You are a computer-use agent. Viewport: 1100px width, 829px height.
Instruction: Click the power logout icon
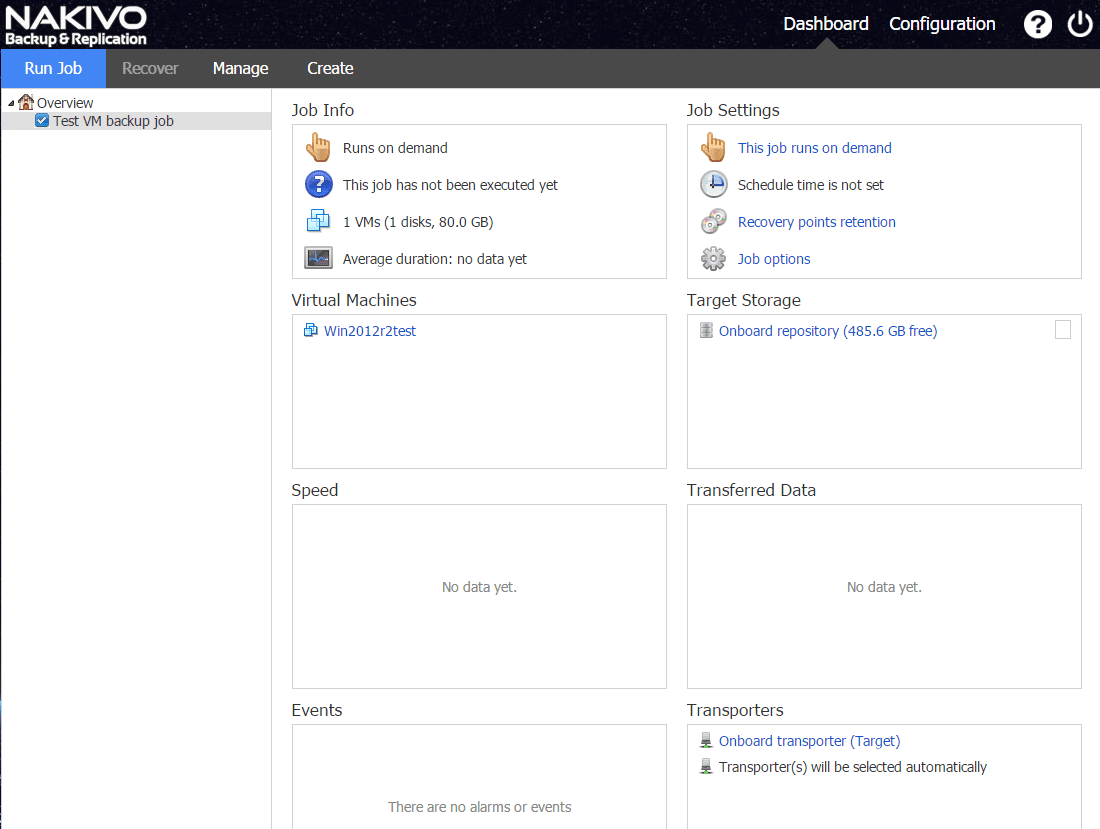pos(1080,25)
